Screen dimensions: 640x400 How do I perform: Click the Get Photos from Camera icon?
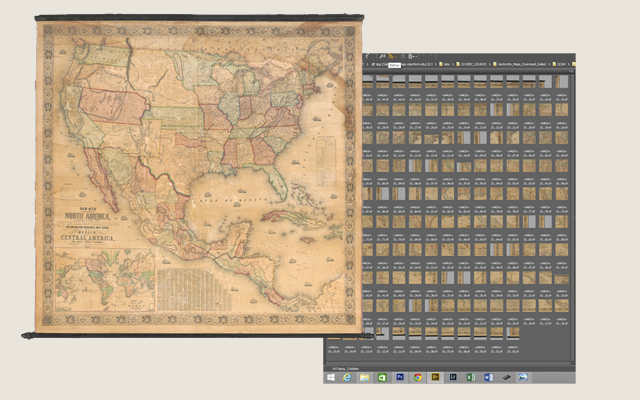(382, 56)
